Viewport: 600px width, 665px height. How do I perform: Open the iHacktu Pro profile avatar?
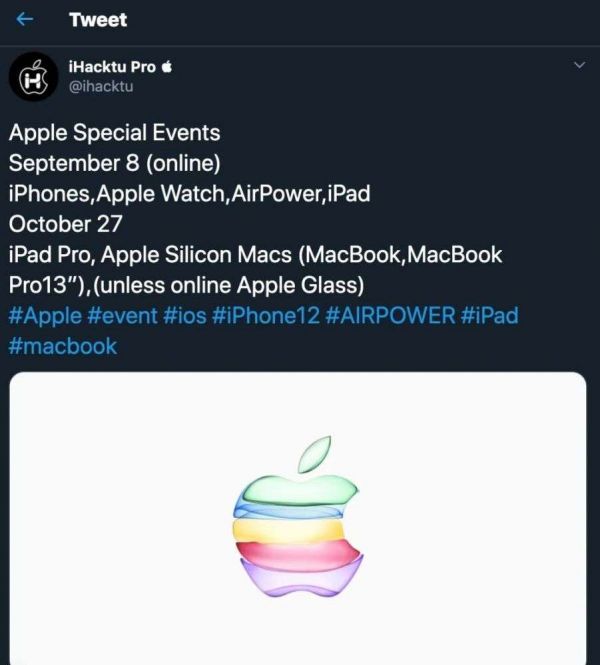(33, 76)
